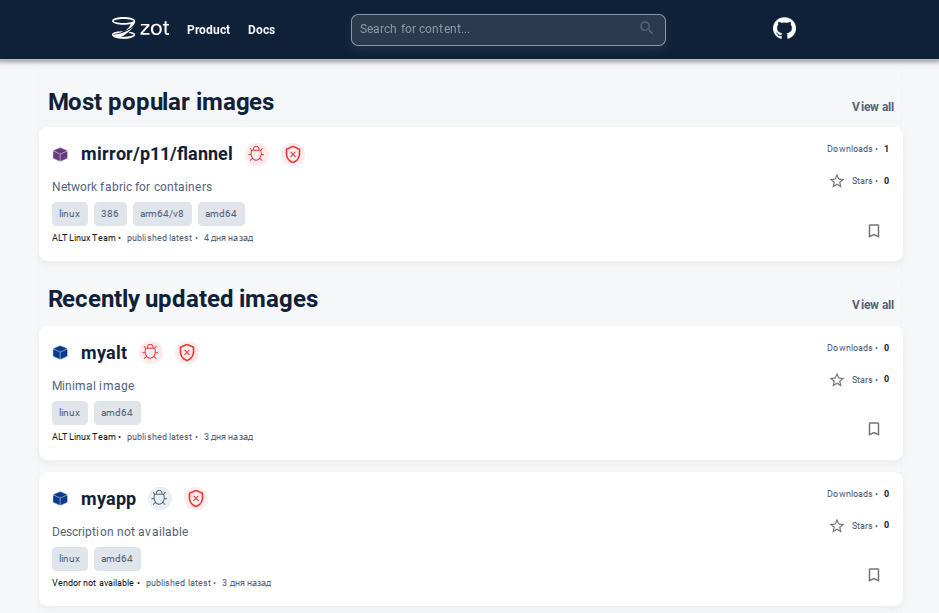Image resolution: width=939 pixels, height=613 pixels.
Task: Open the myalt repository title
Action: click(104, 353)
